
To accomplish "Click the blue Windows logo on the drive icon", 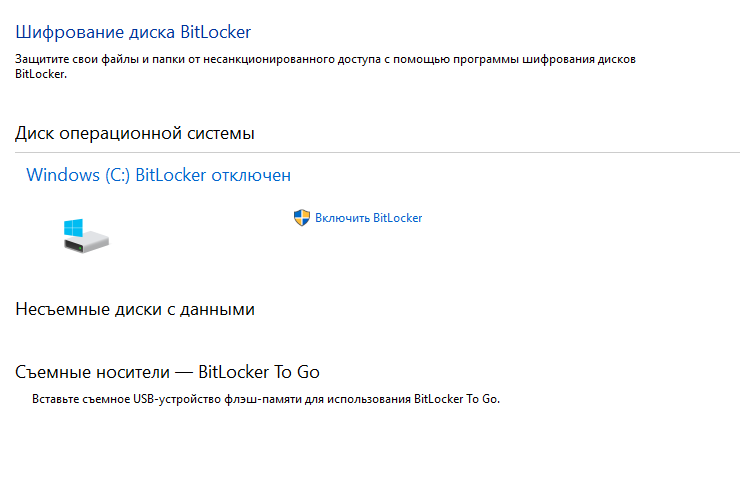I will pyautogui.click(x=73, y=227).
